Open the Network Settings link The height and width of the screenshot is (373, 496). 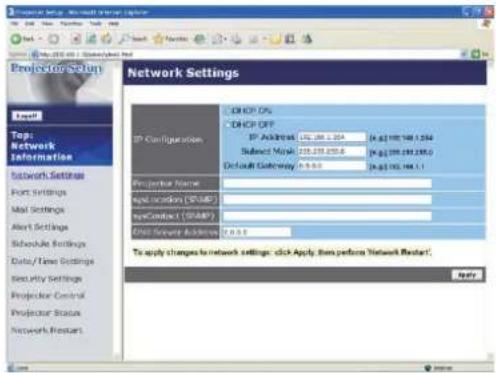tap(48, 175)
